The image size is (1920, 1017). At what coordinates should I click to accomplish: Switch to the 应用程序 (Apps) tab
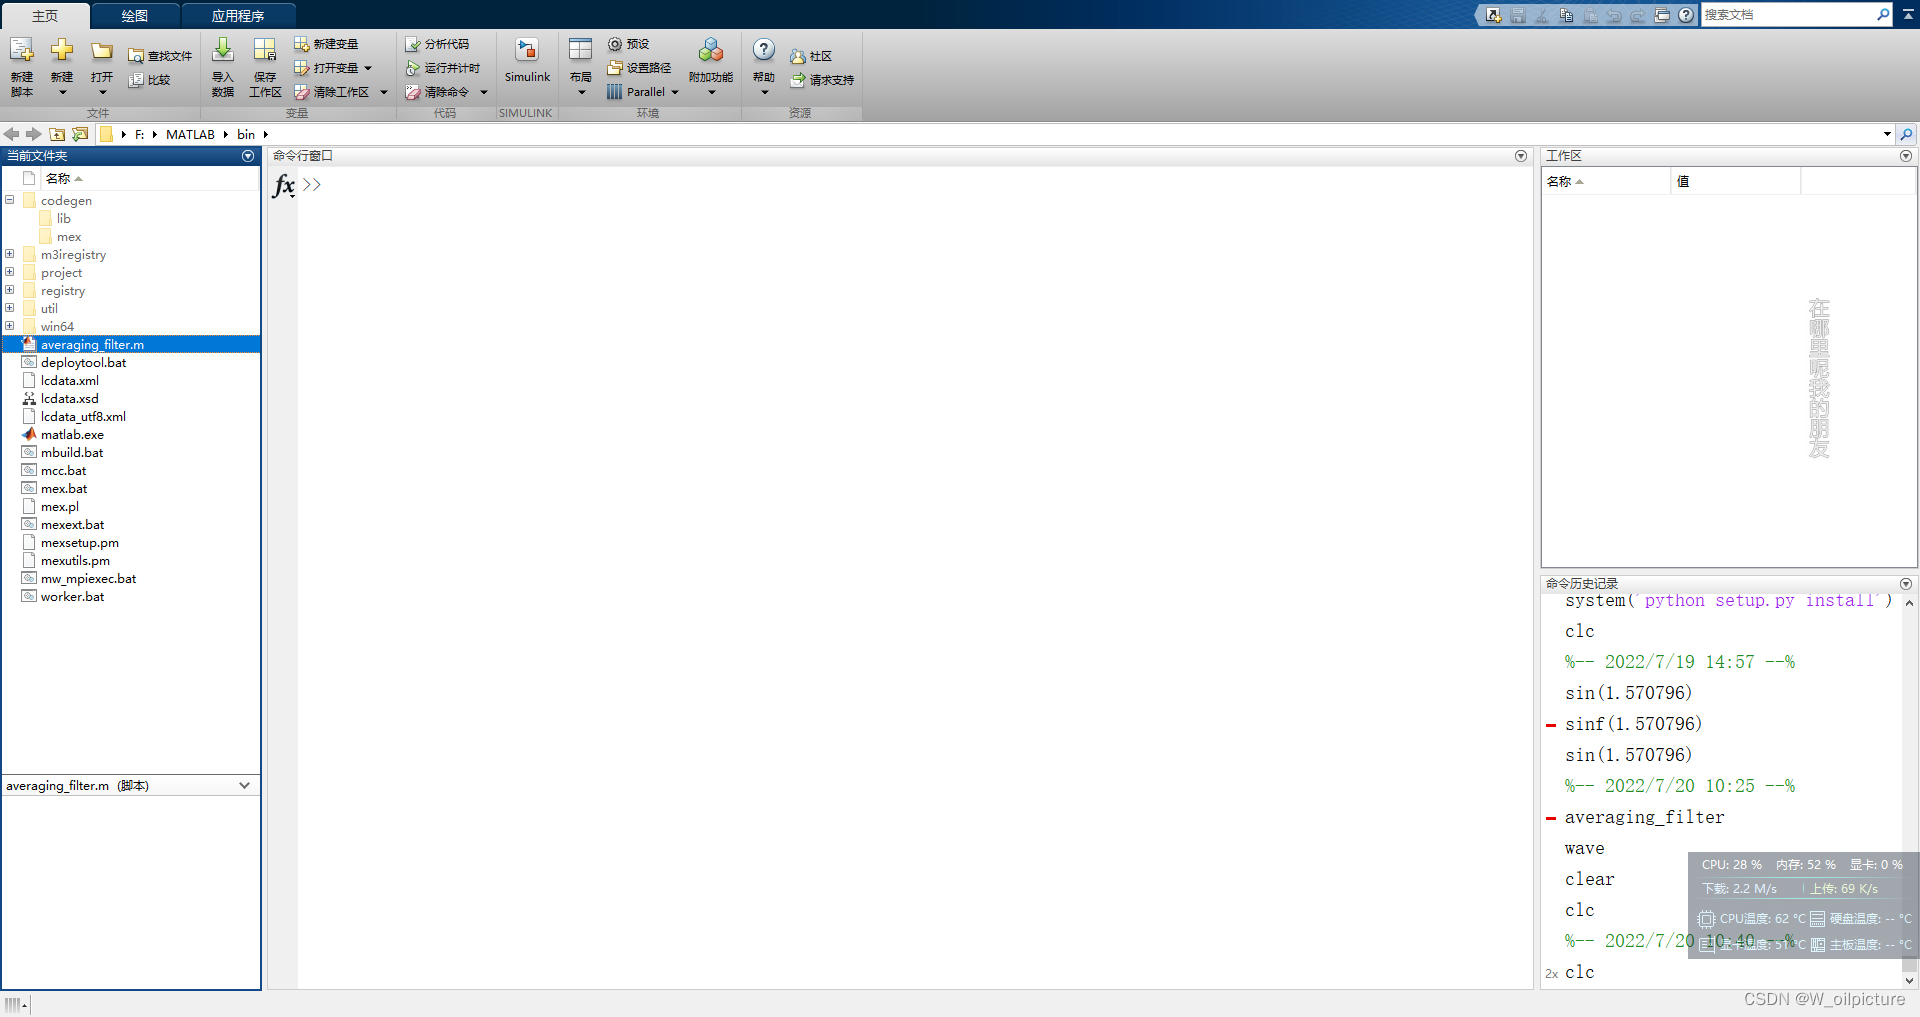click(238, 16)
